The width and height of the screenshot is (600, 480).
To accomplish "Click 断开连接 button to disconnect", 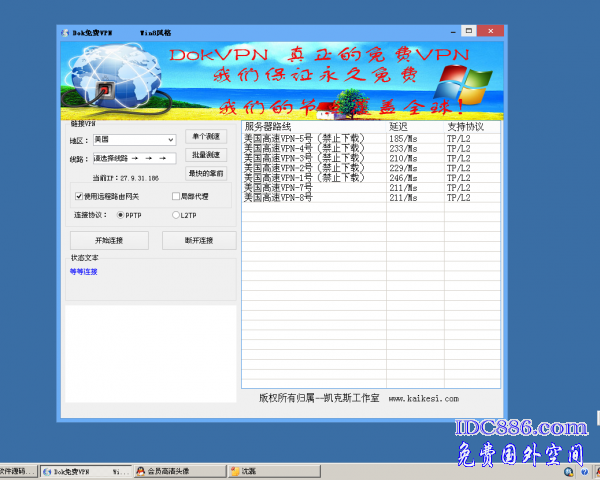I will point(199,240).
